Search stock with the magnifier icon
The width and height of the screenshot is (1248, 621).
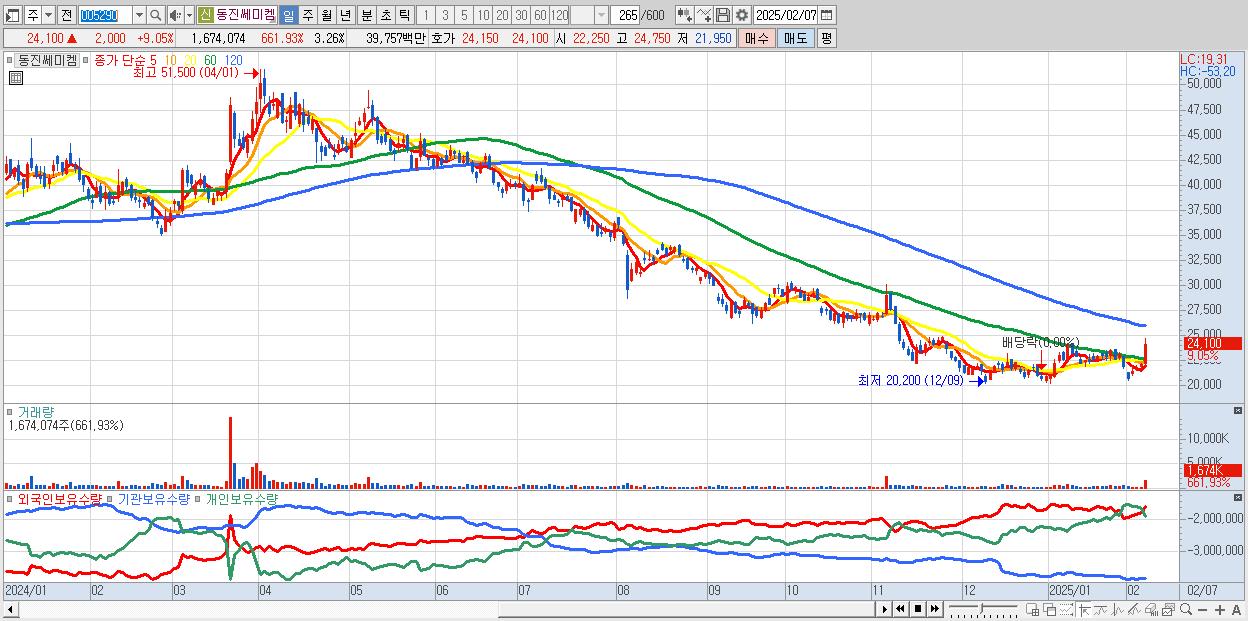[x=156, y=15]
